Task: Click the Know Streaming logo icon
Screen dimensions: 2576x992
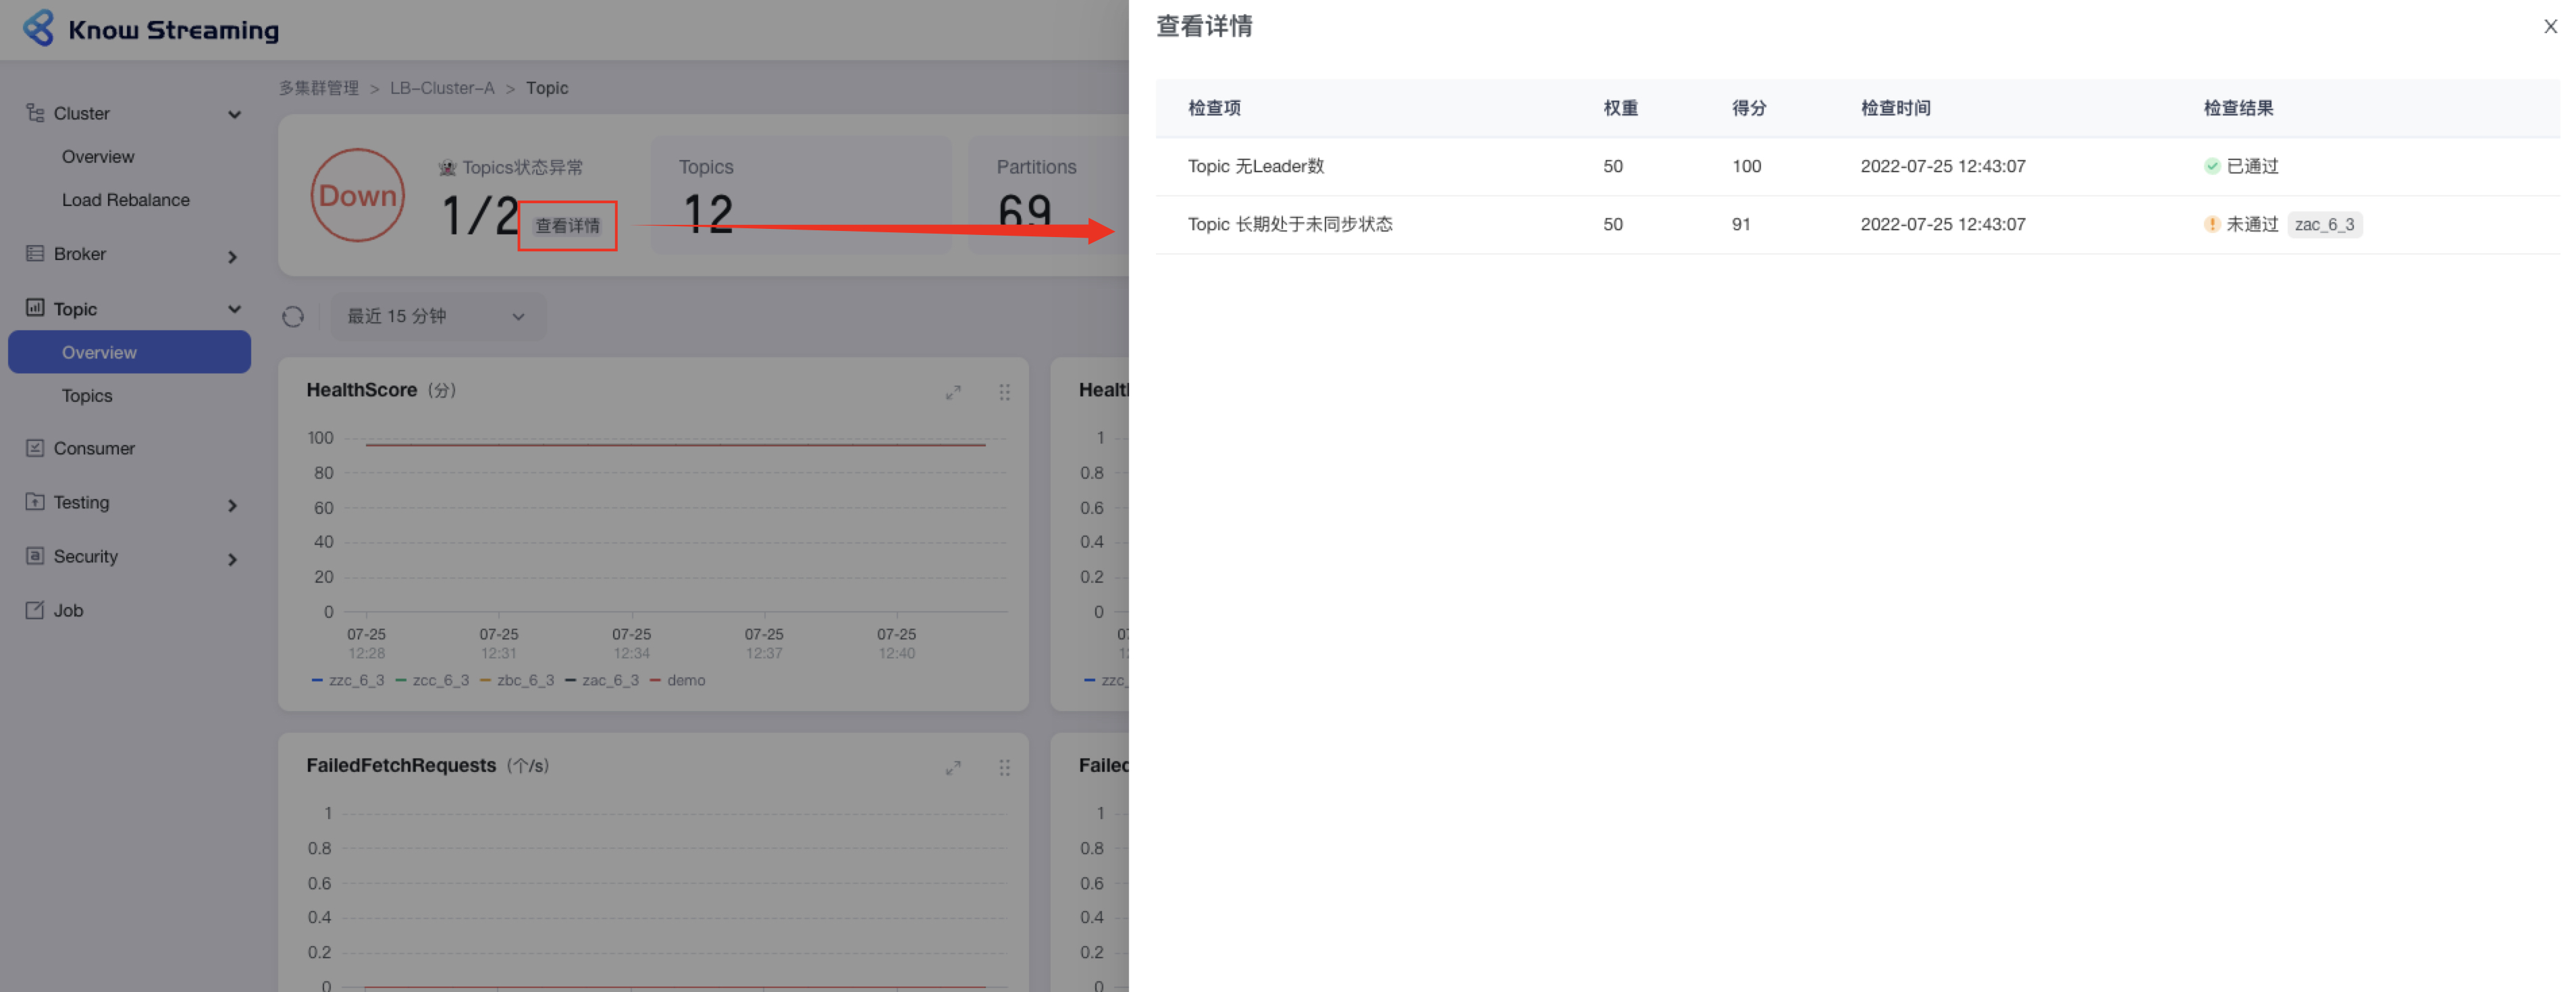Action: 39,28
